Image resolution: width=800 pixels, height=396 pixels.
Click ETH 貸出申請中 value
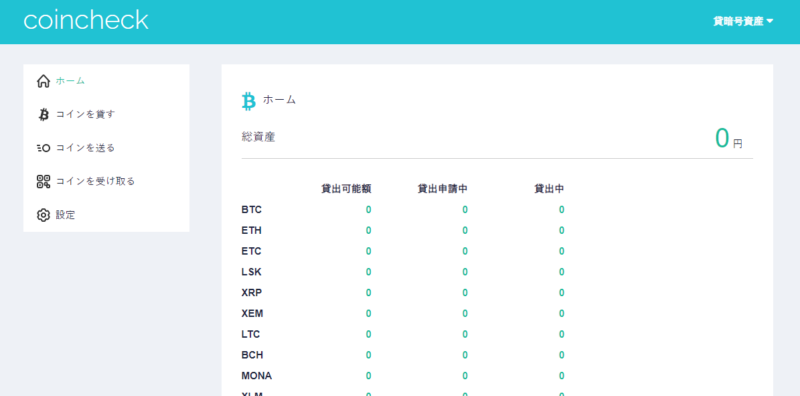465,231
